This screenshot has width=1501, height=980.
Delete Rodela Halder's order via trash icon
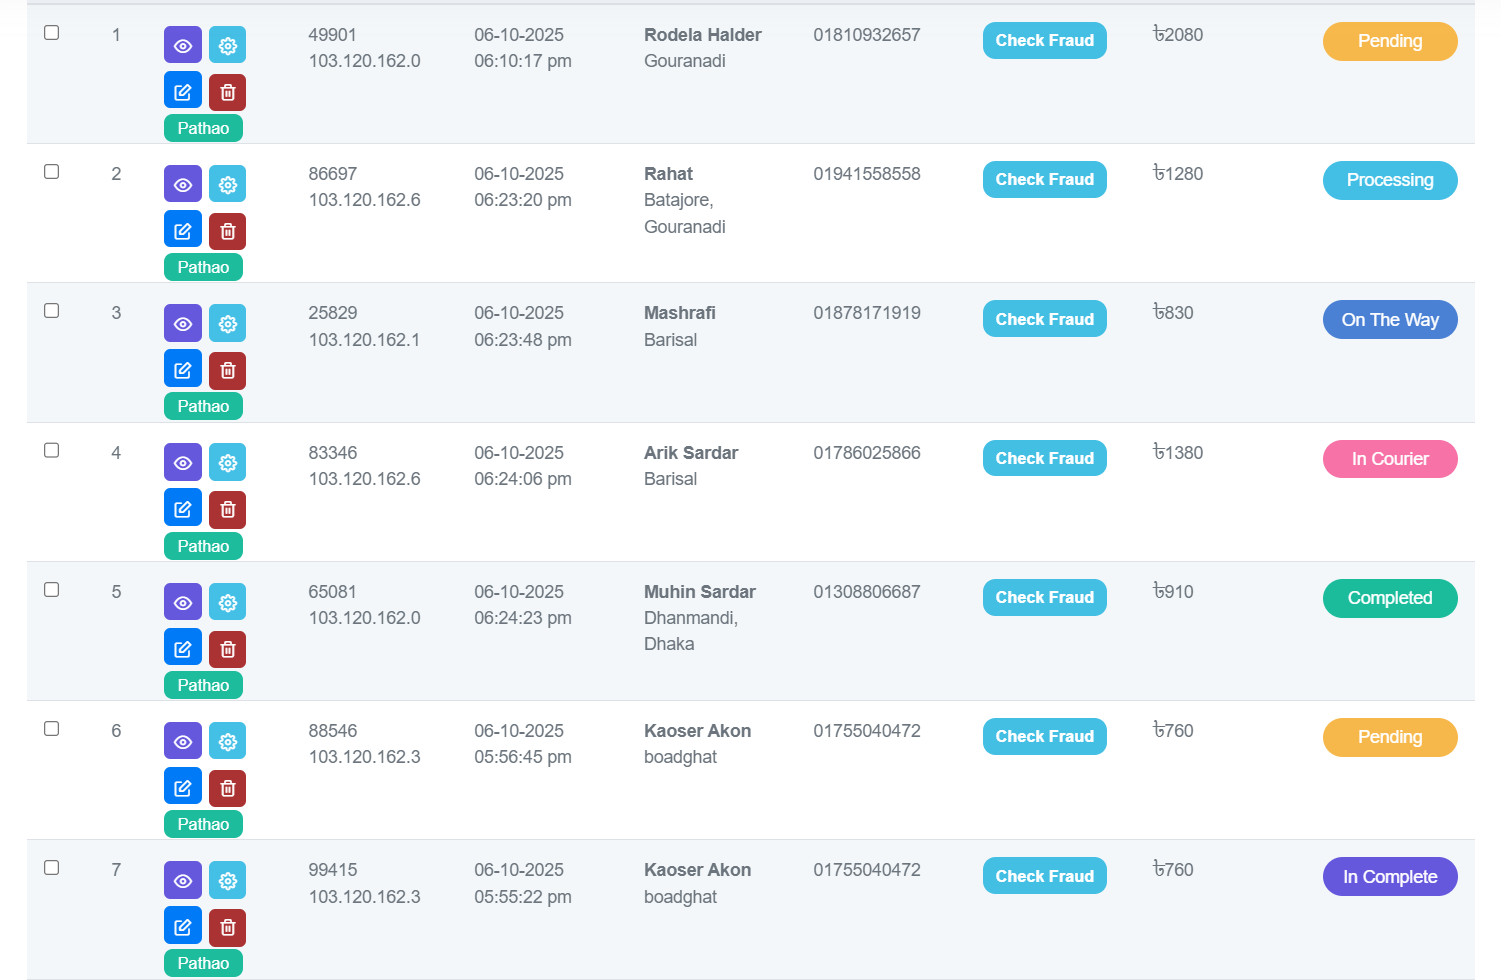[x=228, y=92]
